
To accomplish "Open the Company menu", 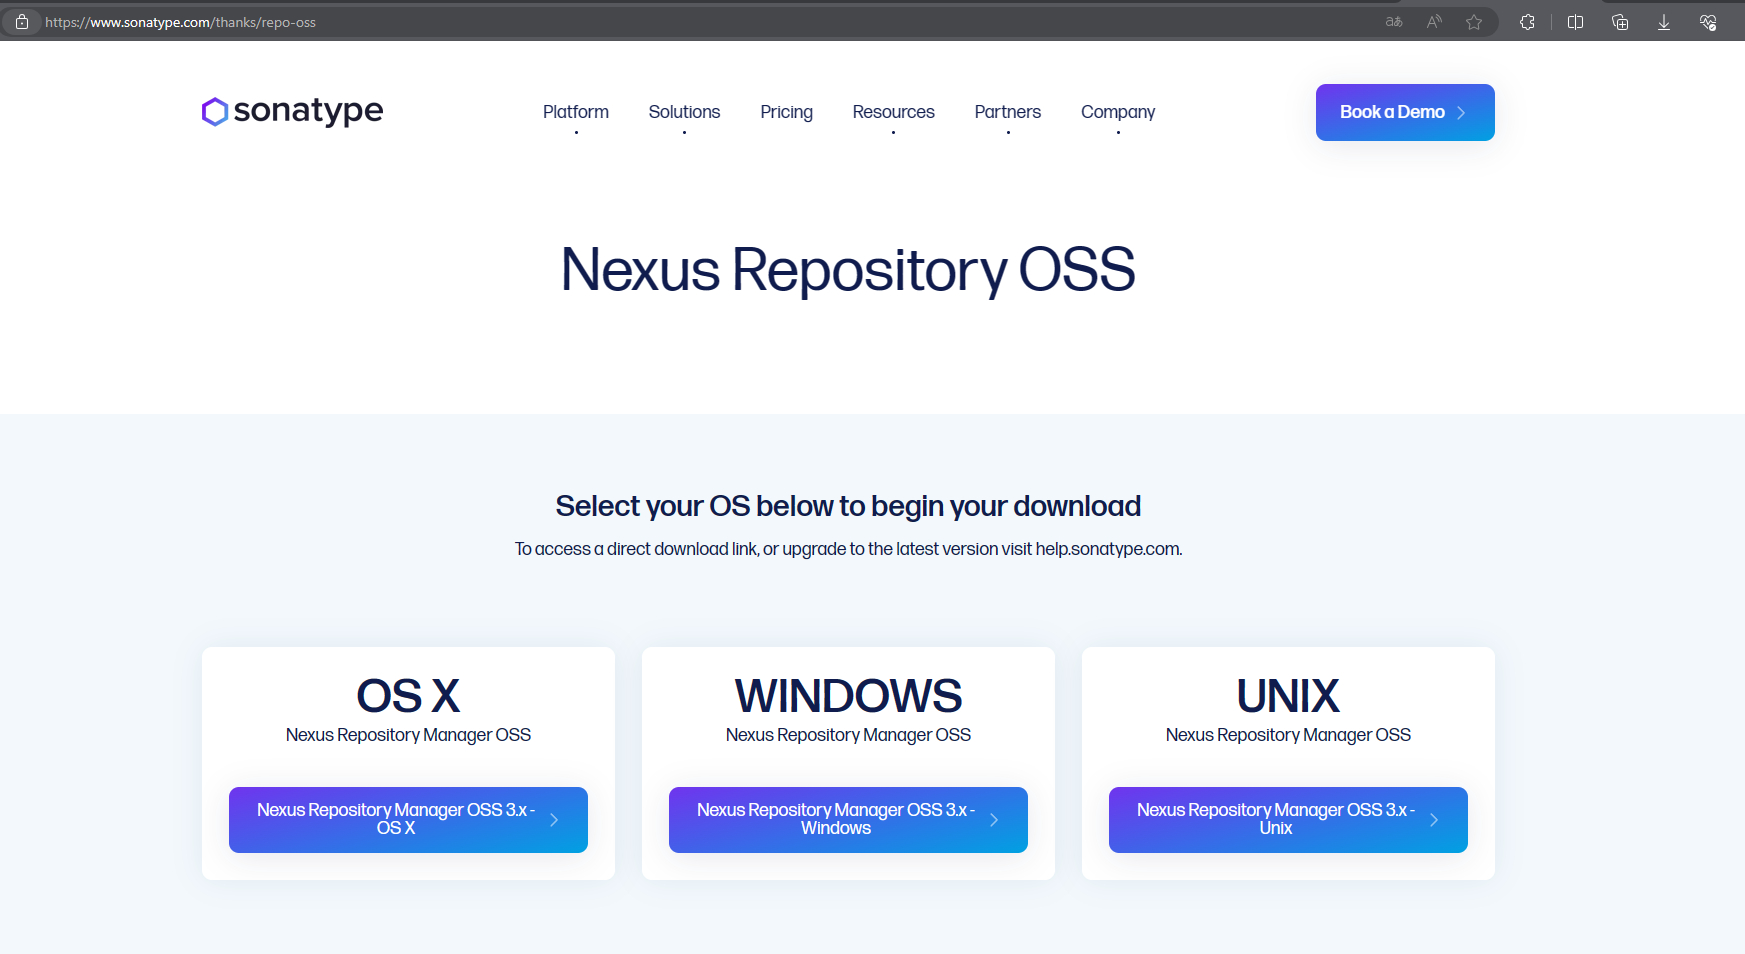I will [1118, 112].
